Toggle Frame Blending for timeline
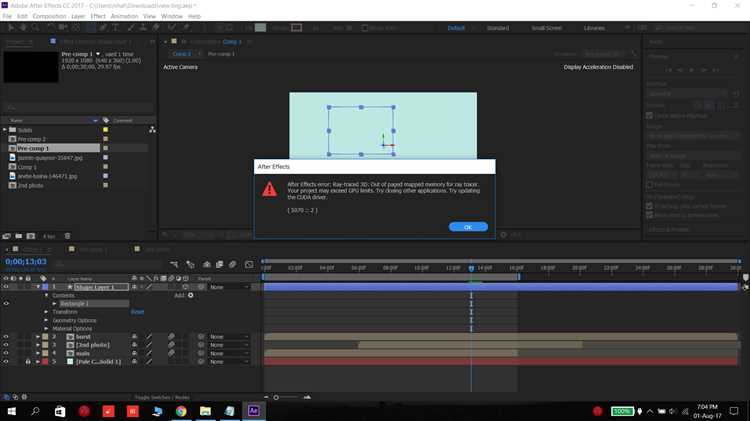The width and height of the screenshot is (750, 421). coord(220,264)
